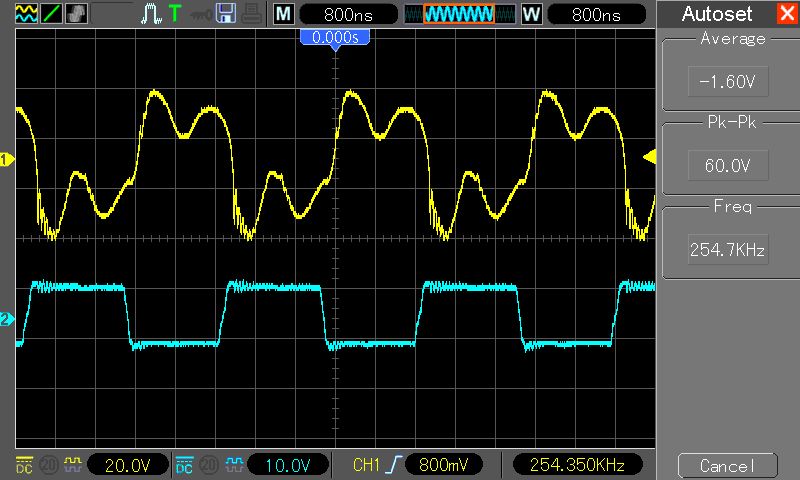The height and width of the screenshot is (480, 800).
Task: Select the CH1 trigger source label
Action: click(x=366, y=465)
